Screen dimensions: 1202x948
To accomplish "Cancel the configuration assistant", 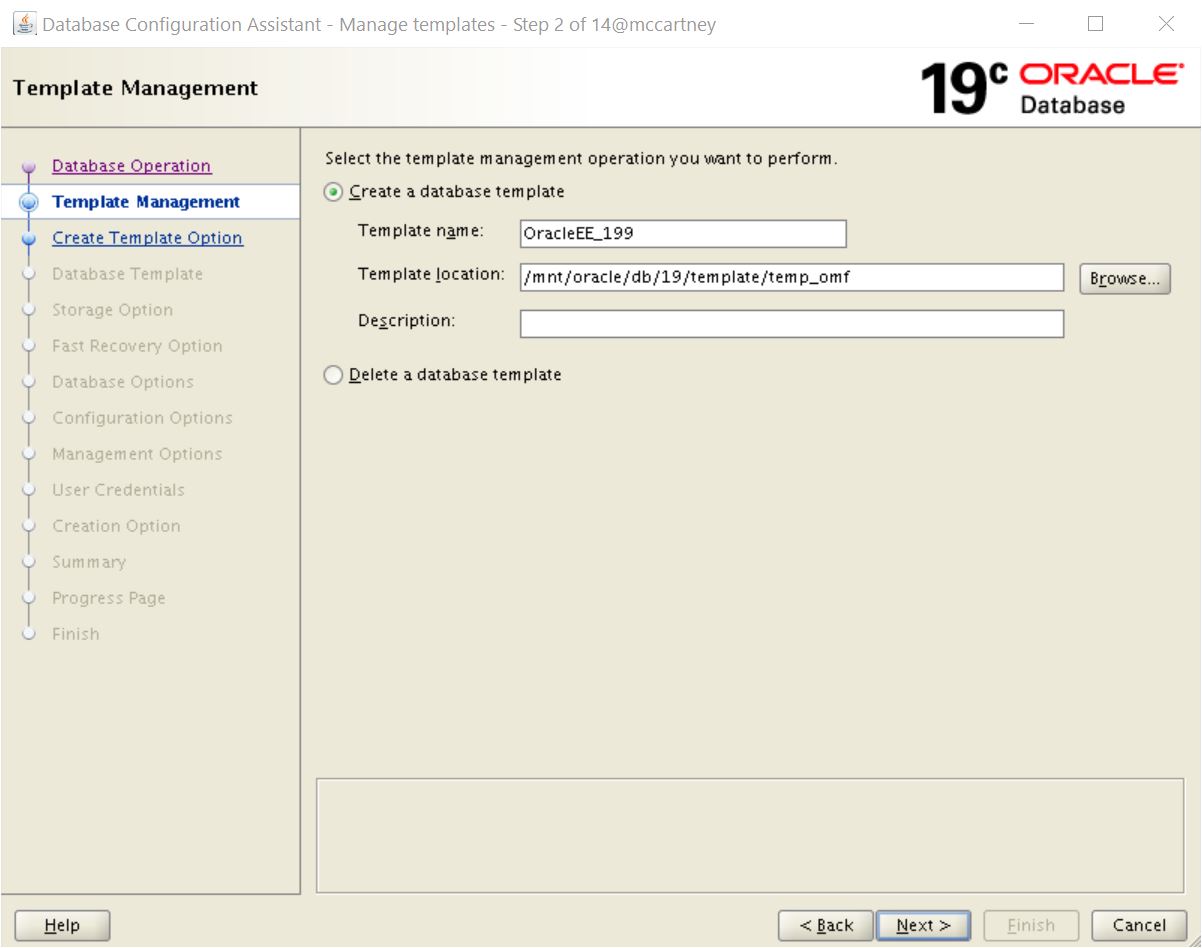I will (1139, 926).
